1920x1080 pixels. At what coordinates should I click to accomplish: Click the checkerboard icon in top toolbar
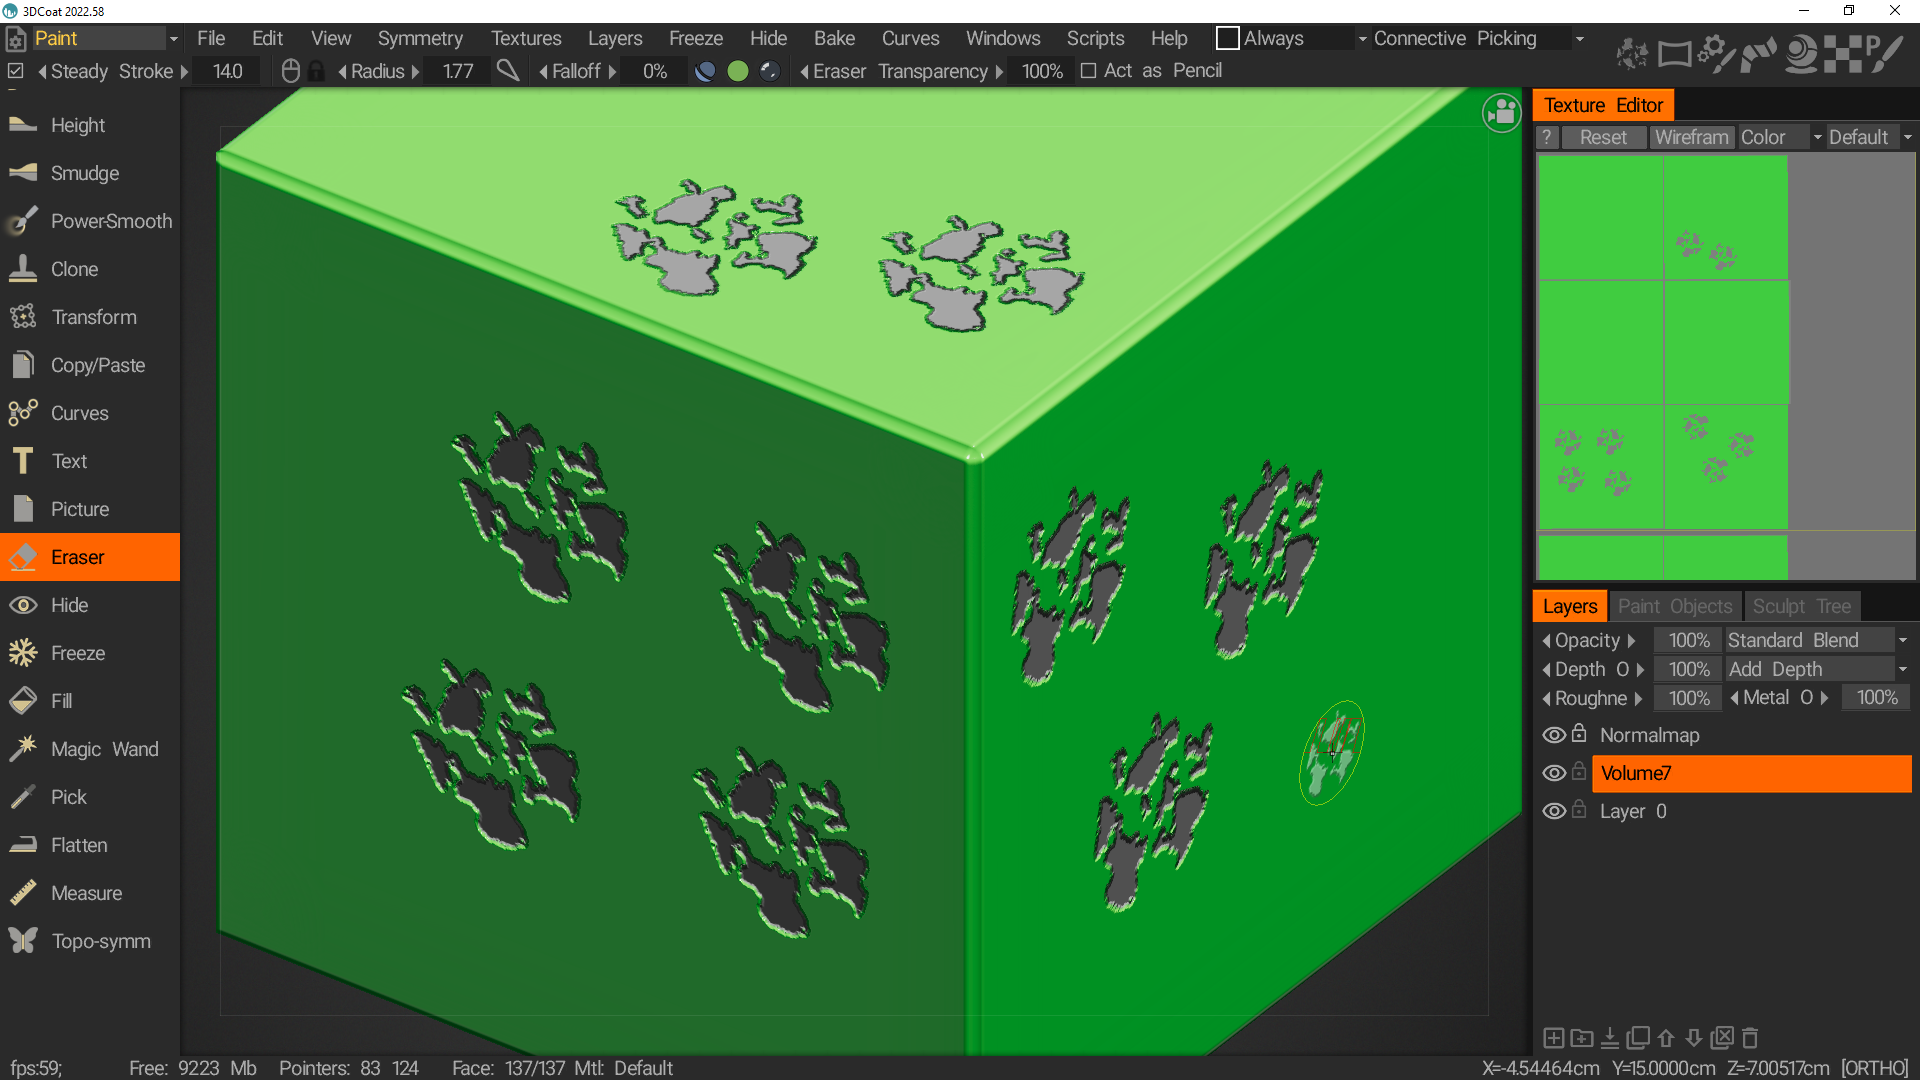click(x=1843, y=54)
